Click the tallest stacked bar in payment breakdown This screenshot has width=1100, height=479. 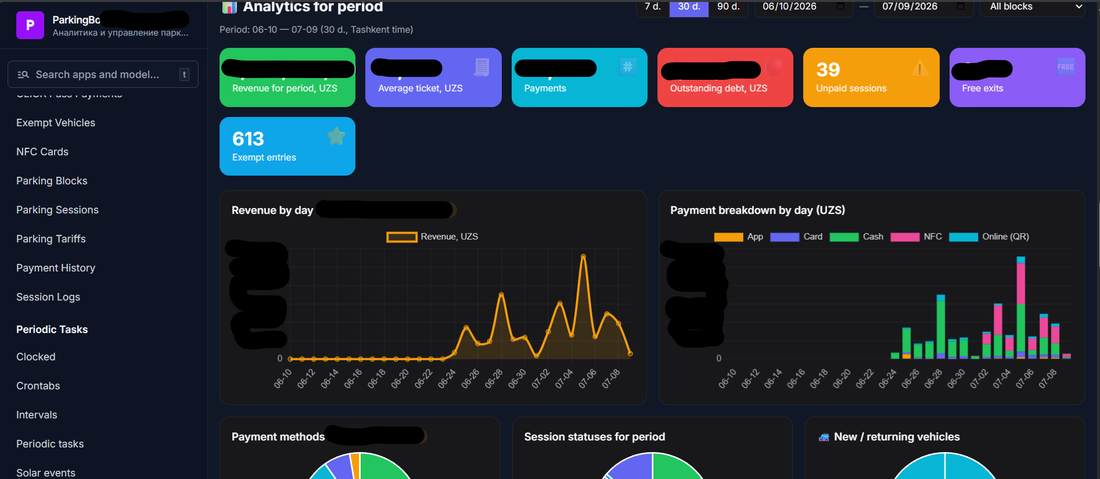pos(1021,307)
